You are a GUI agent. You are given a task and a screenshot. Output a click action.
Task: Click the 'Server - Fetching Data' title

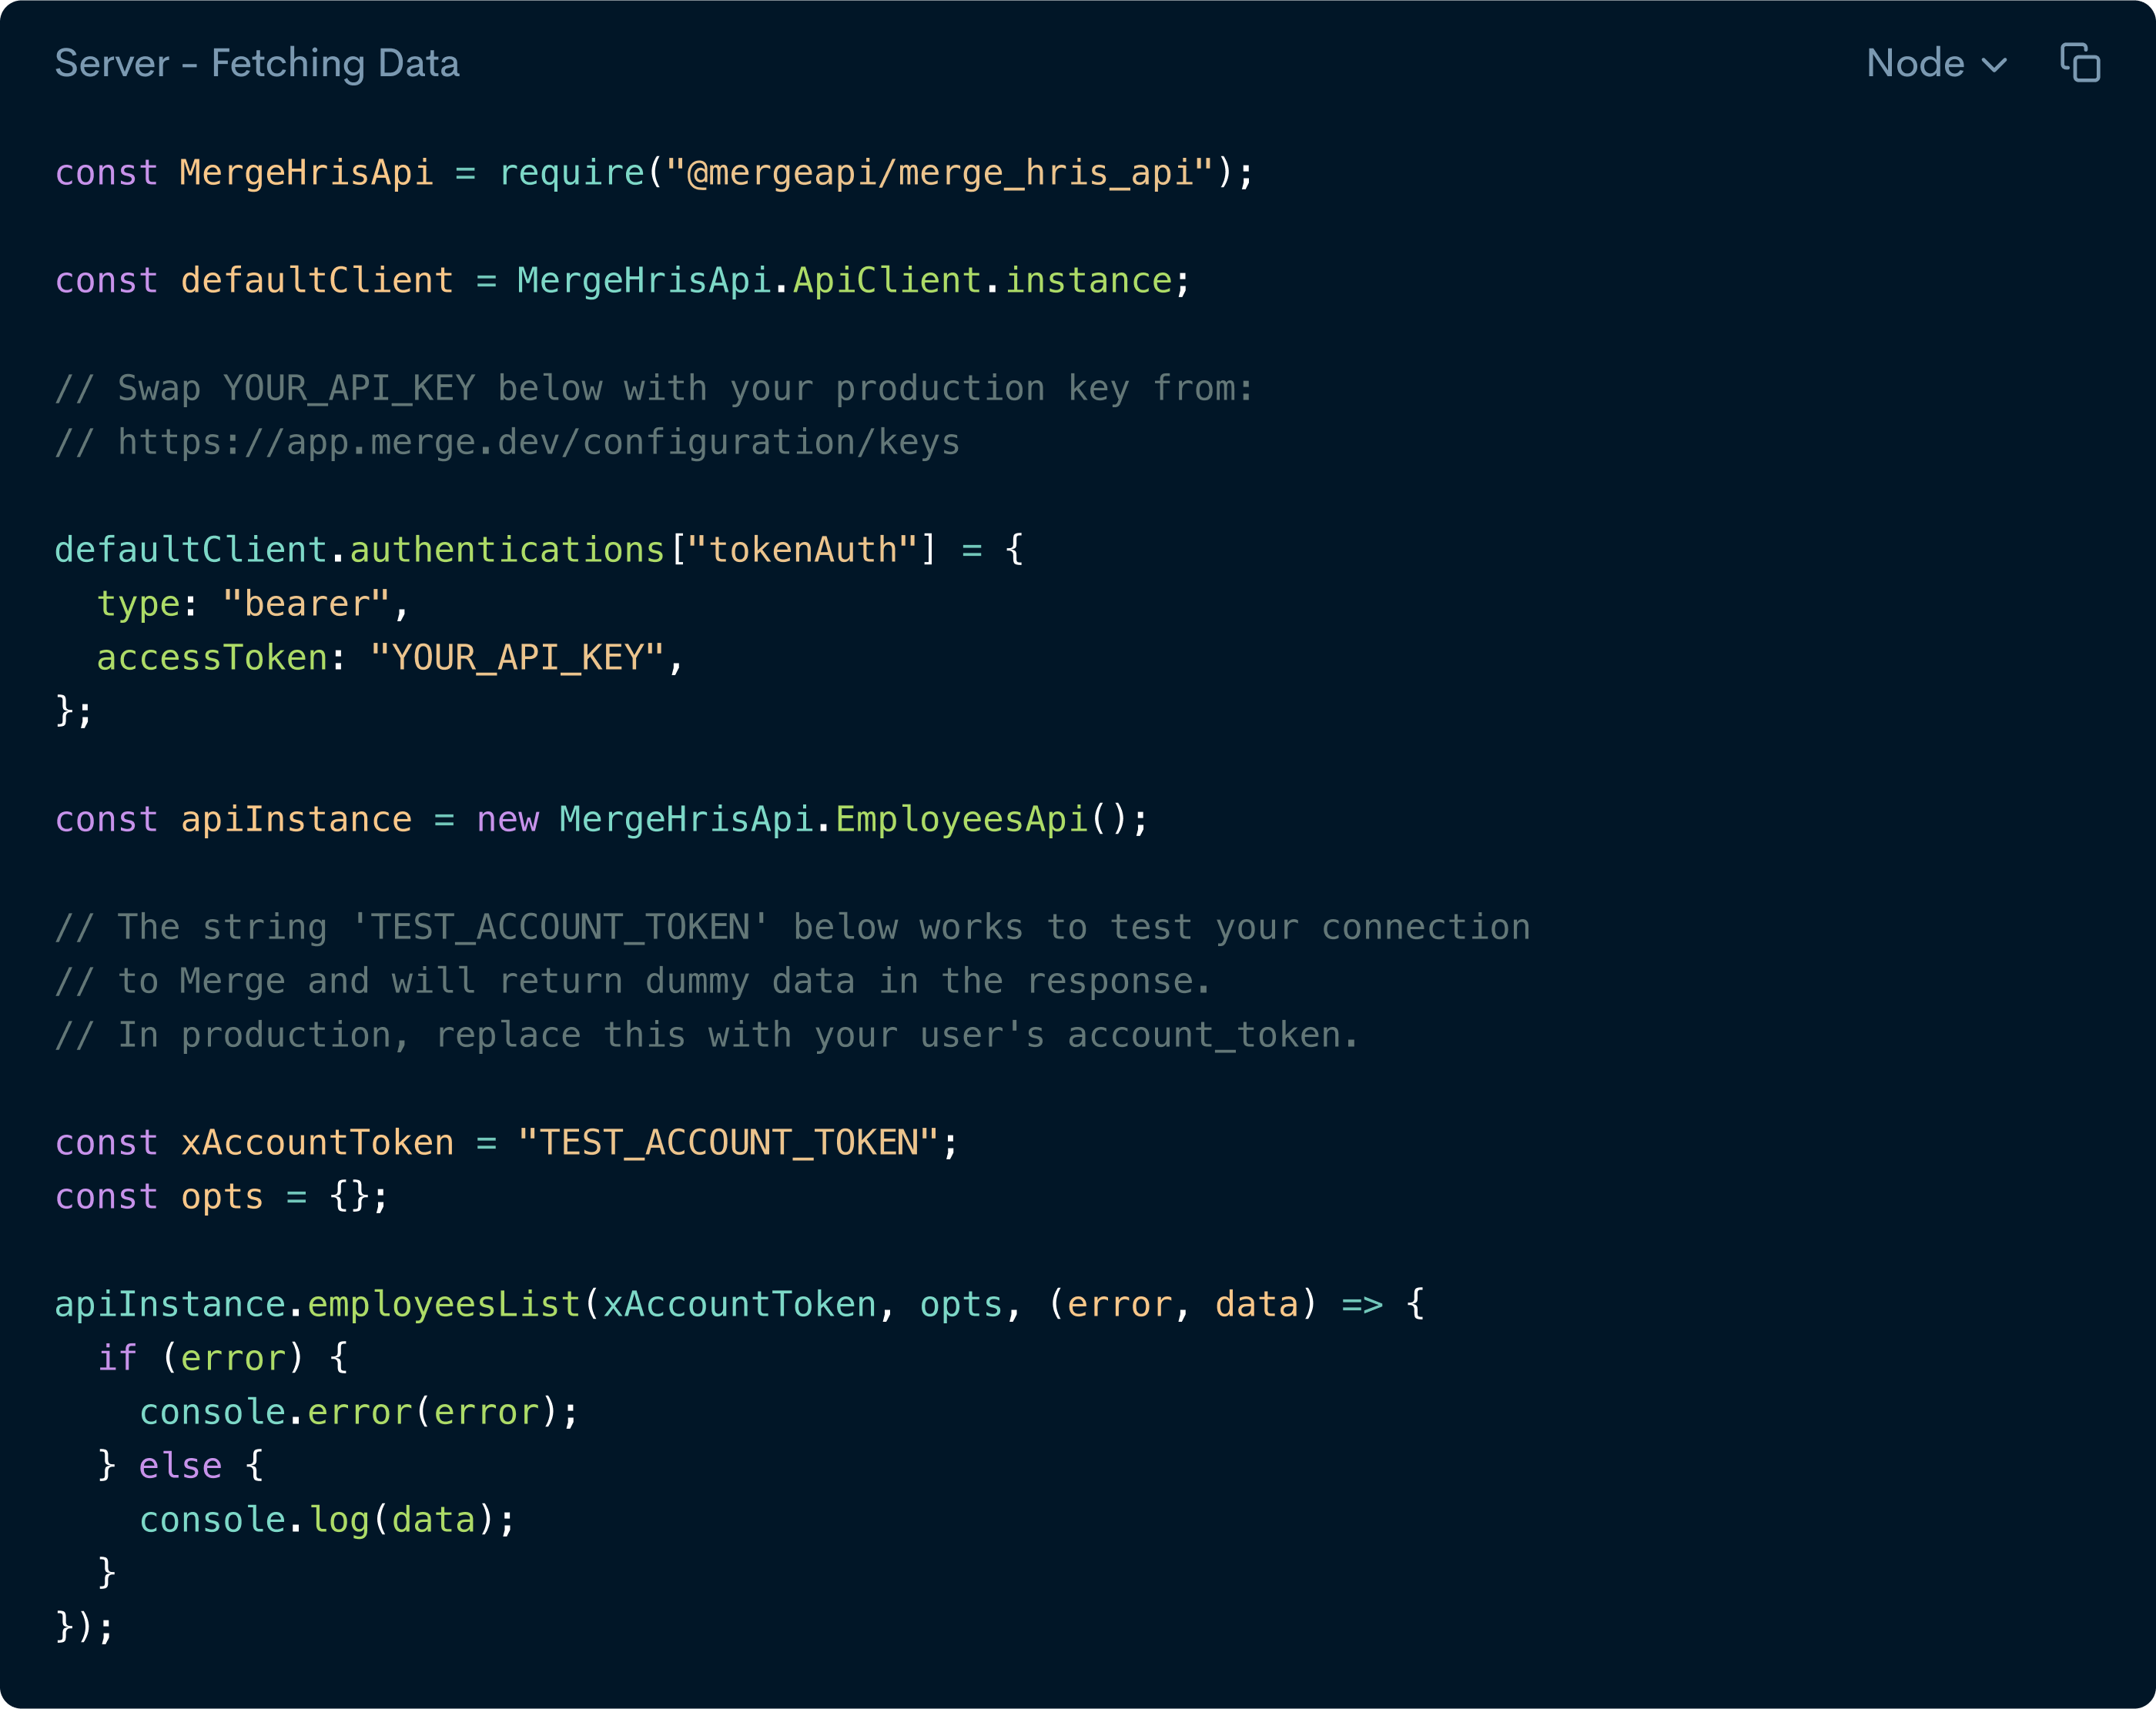257,63
